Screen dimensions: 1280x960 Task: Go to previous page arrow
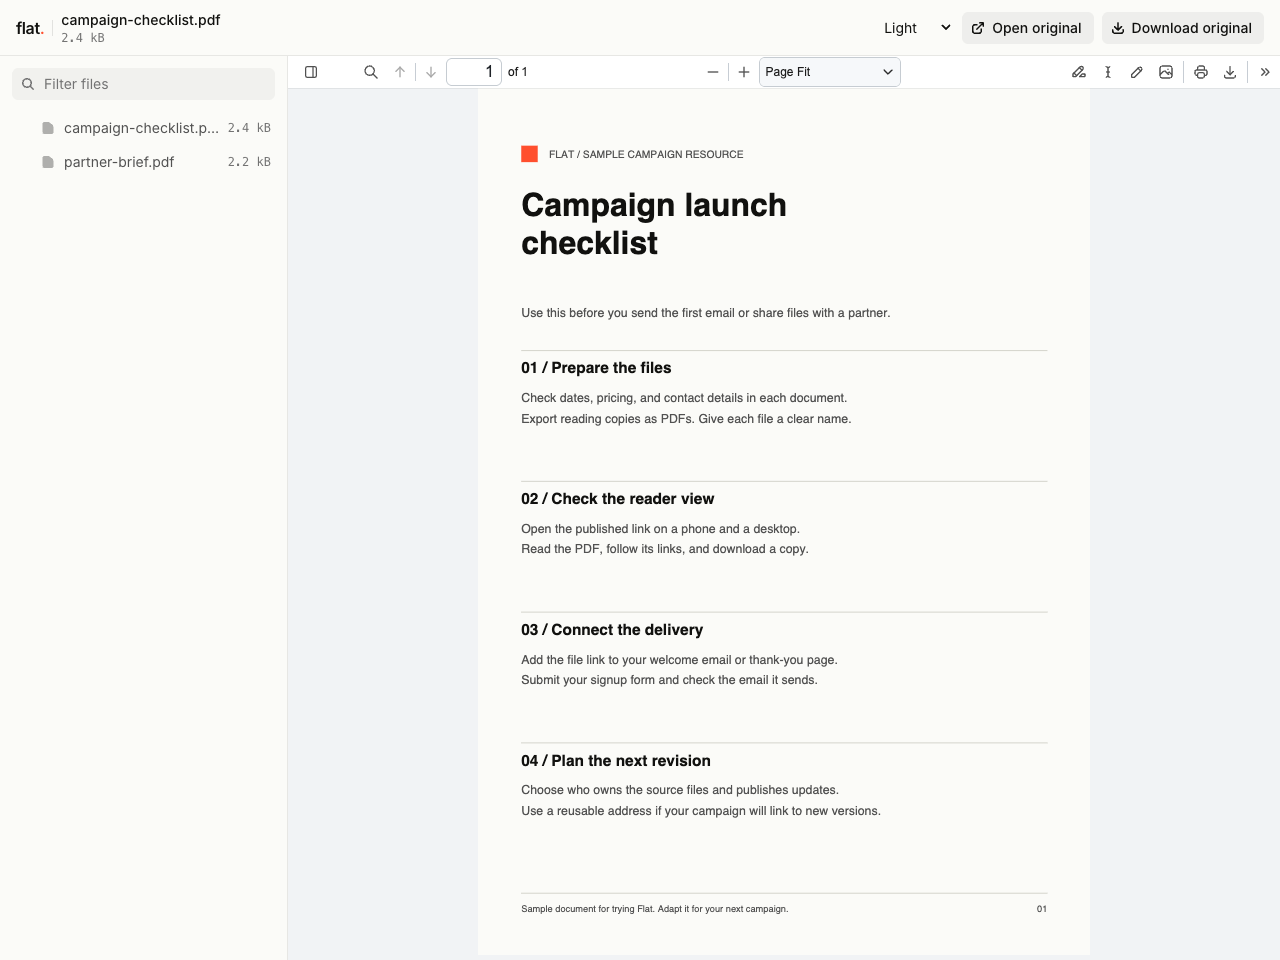400,72
